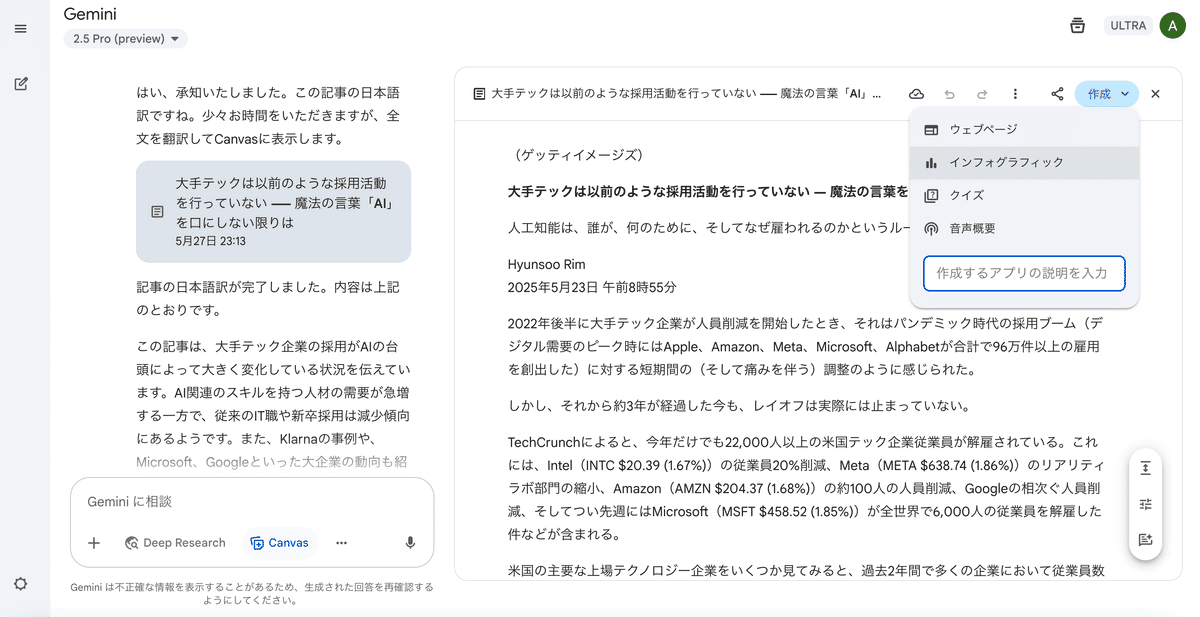The height and width of the screenshot is (617, 1200).
Task: Toggle the Deep Research chip
Action: point(175,543)
